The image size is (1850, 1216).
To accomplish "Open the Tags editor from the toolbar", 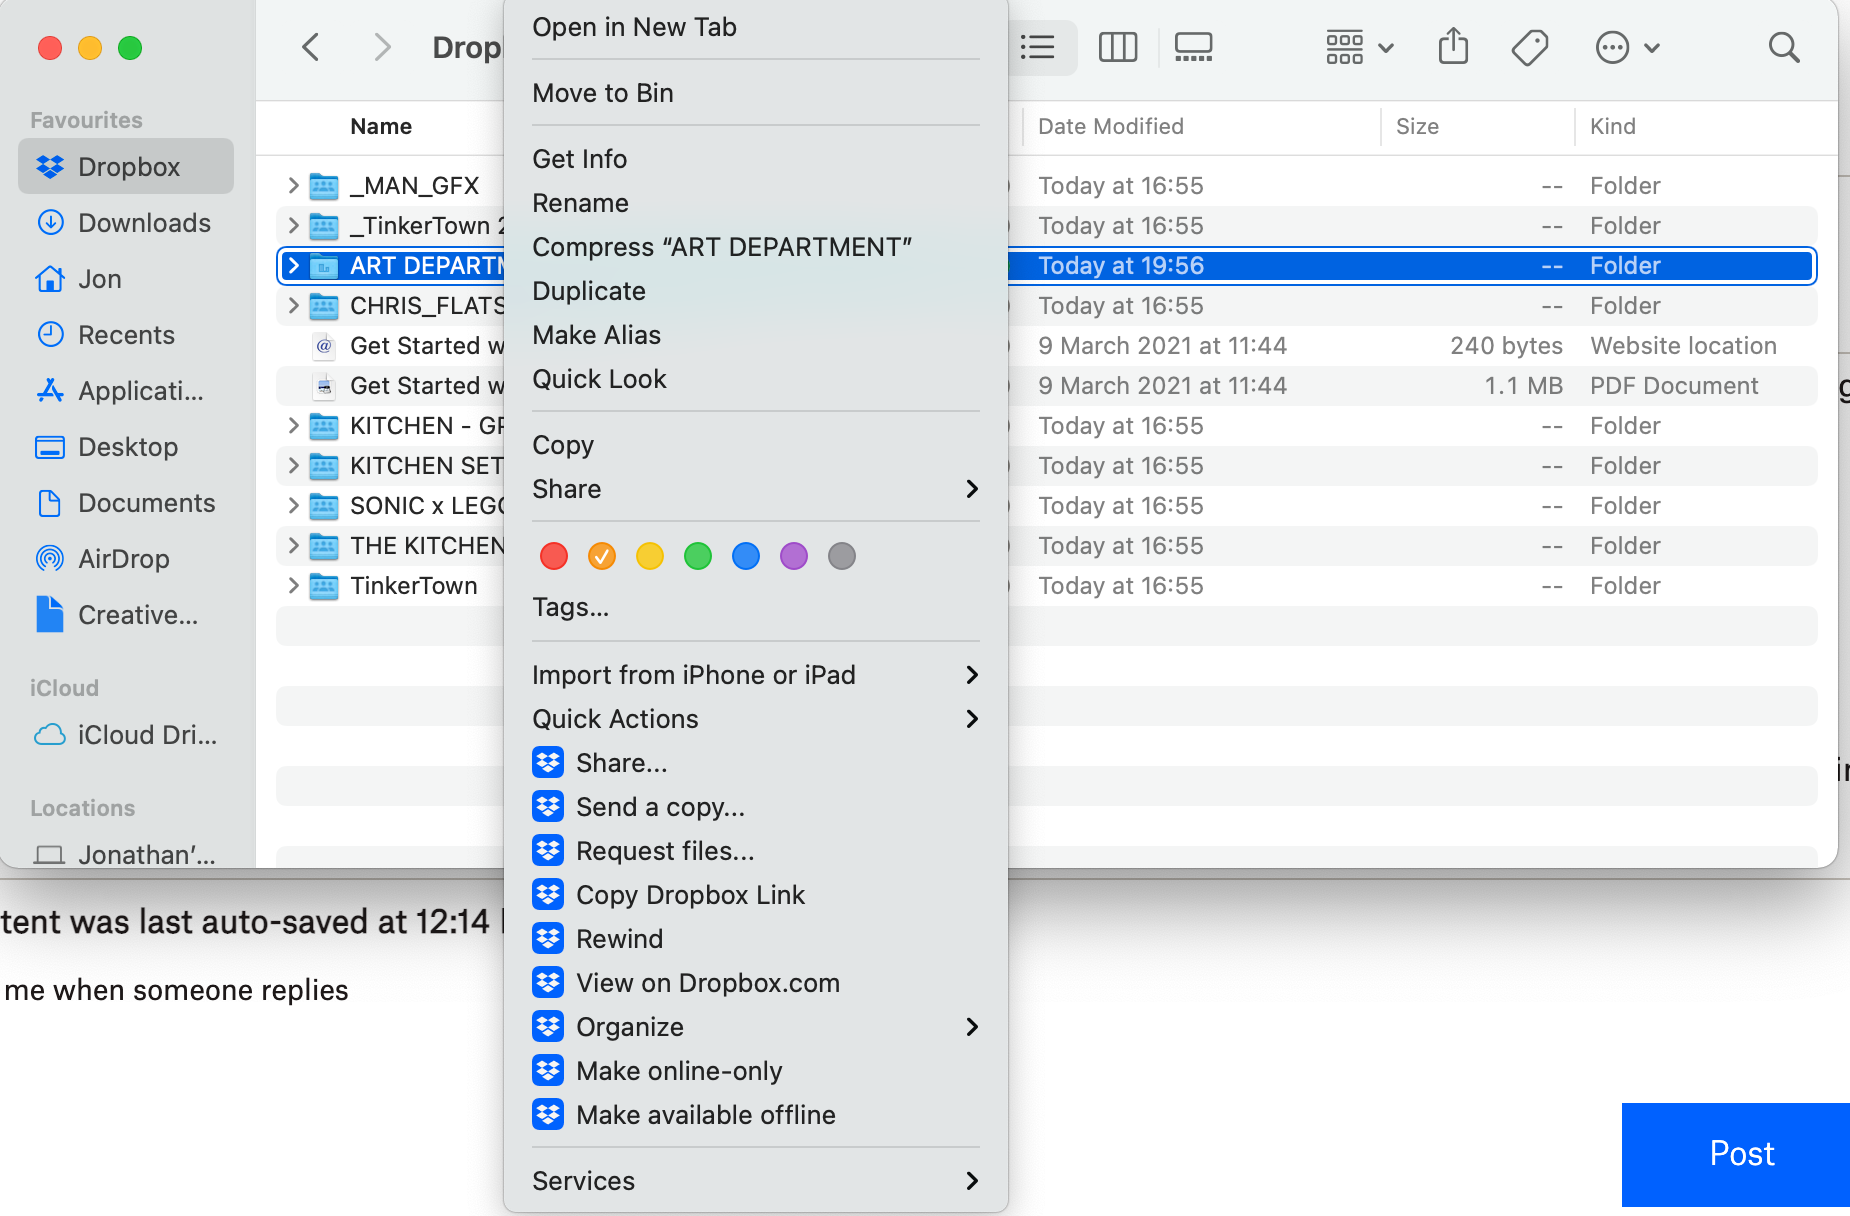I will [x=1531, y=46].
